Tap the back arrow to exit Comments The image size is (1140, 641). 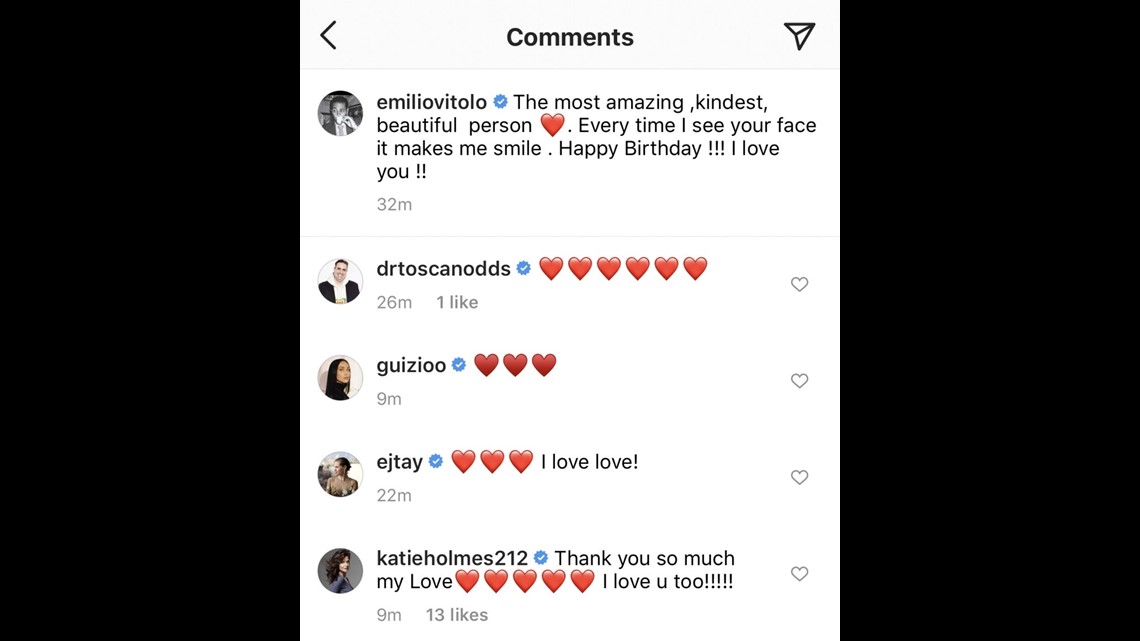pos(328,36)
